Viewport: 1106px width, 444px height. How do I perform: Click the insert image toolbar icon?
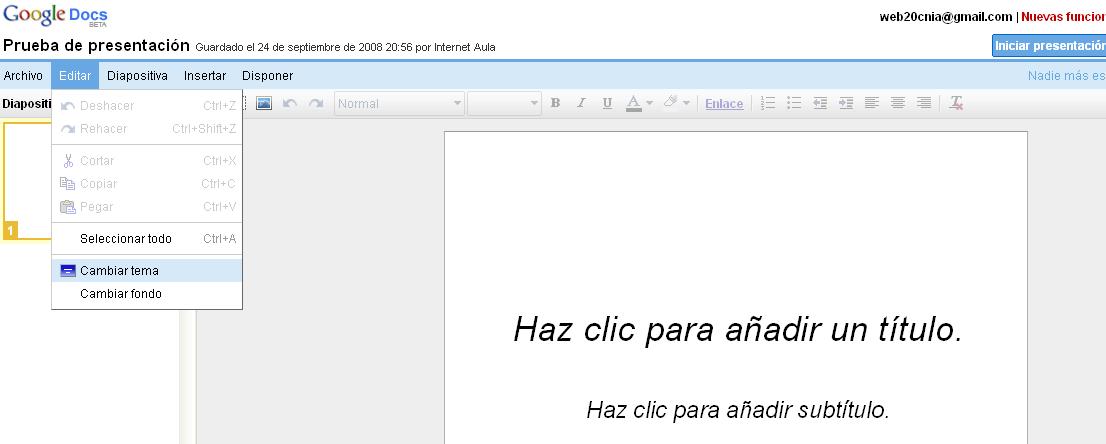click(265, 103)
